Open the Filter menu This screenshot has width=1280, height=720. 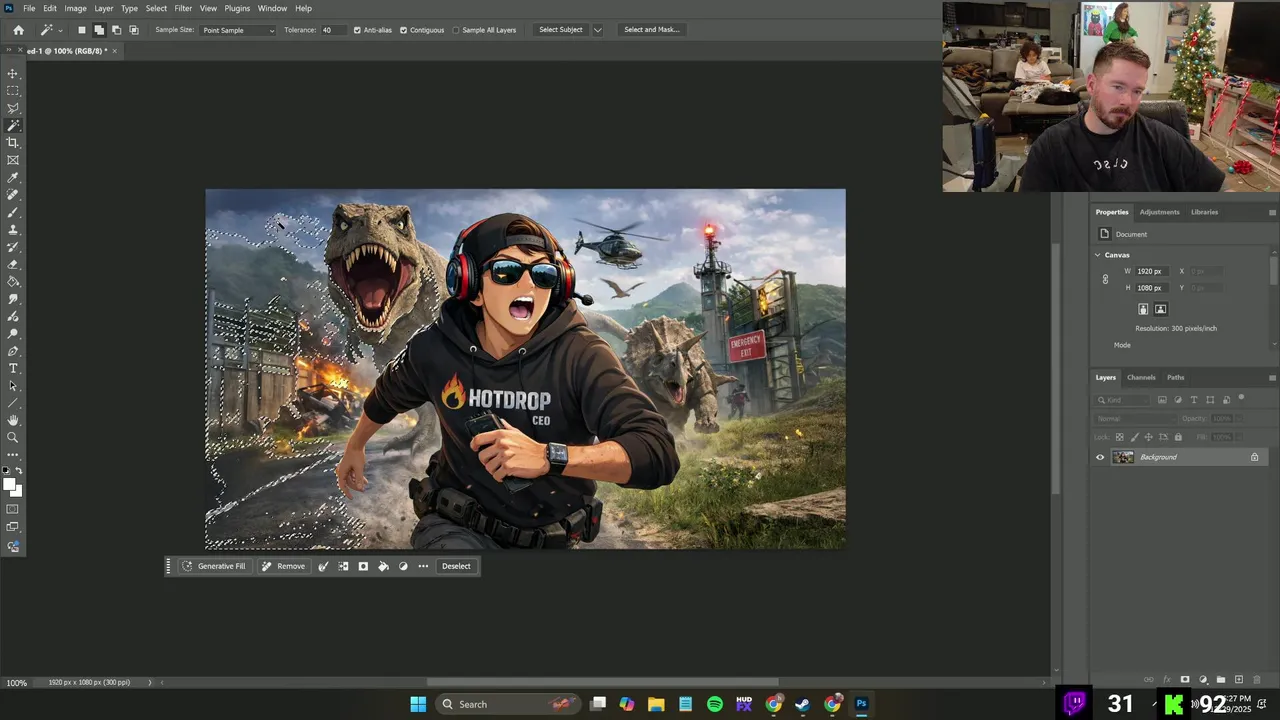183,8
